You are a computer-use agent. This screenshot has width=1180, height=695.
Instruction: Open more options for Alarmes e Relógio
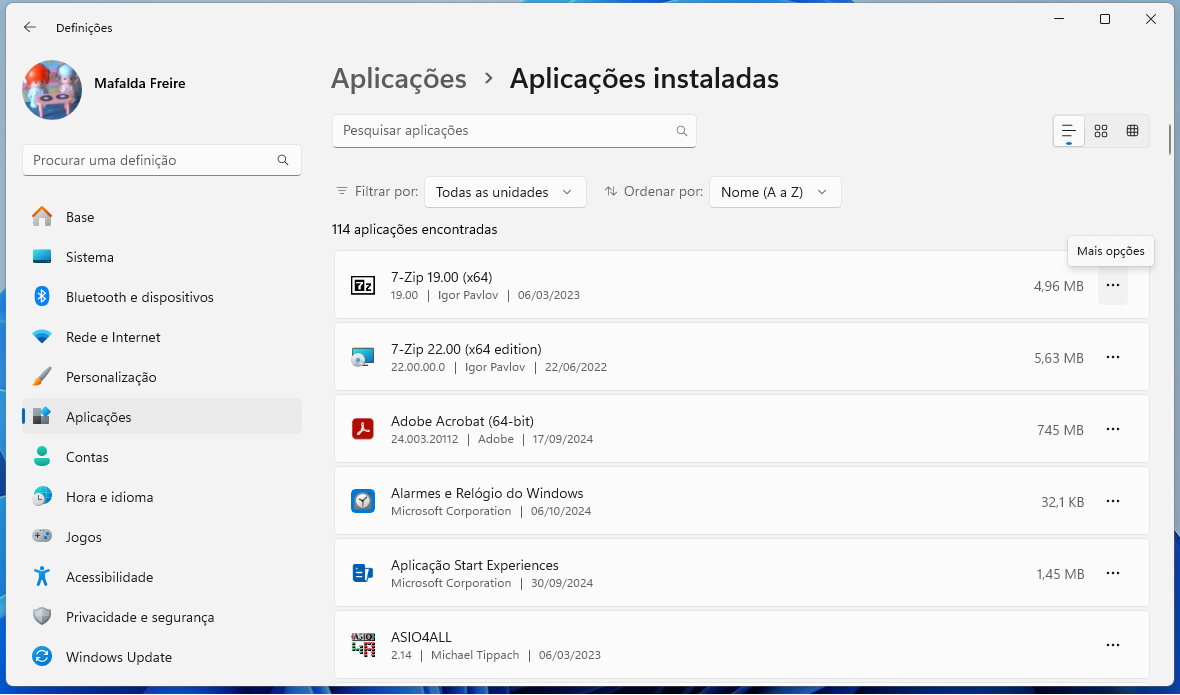[1113, 502]
